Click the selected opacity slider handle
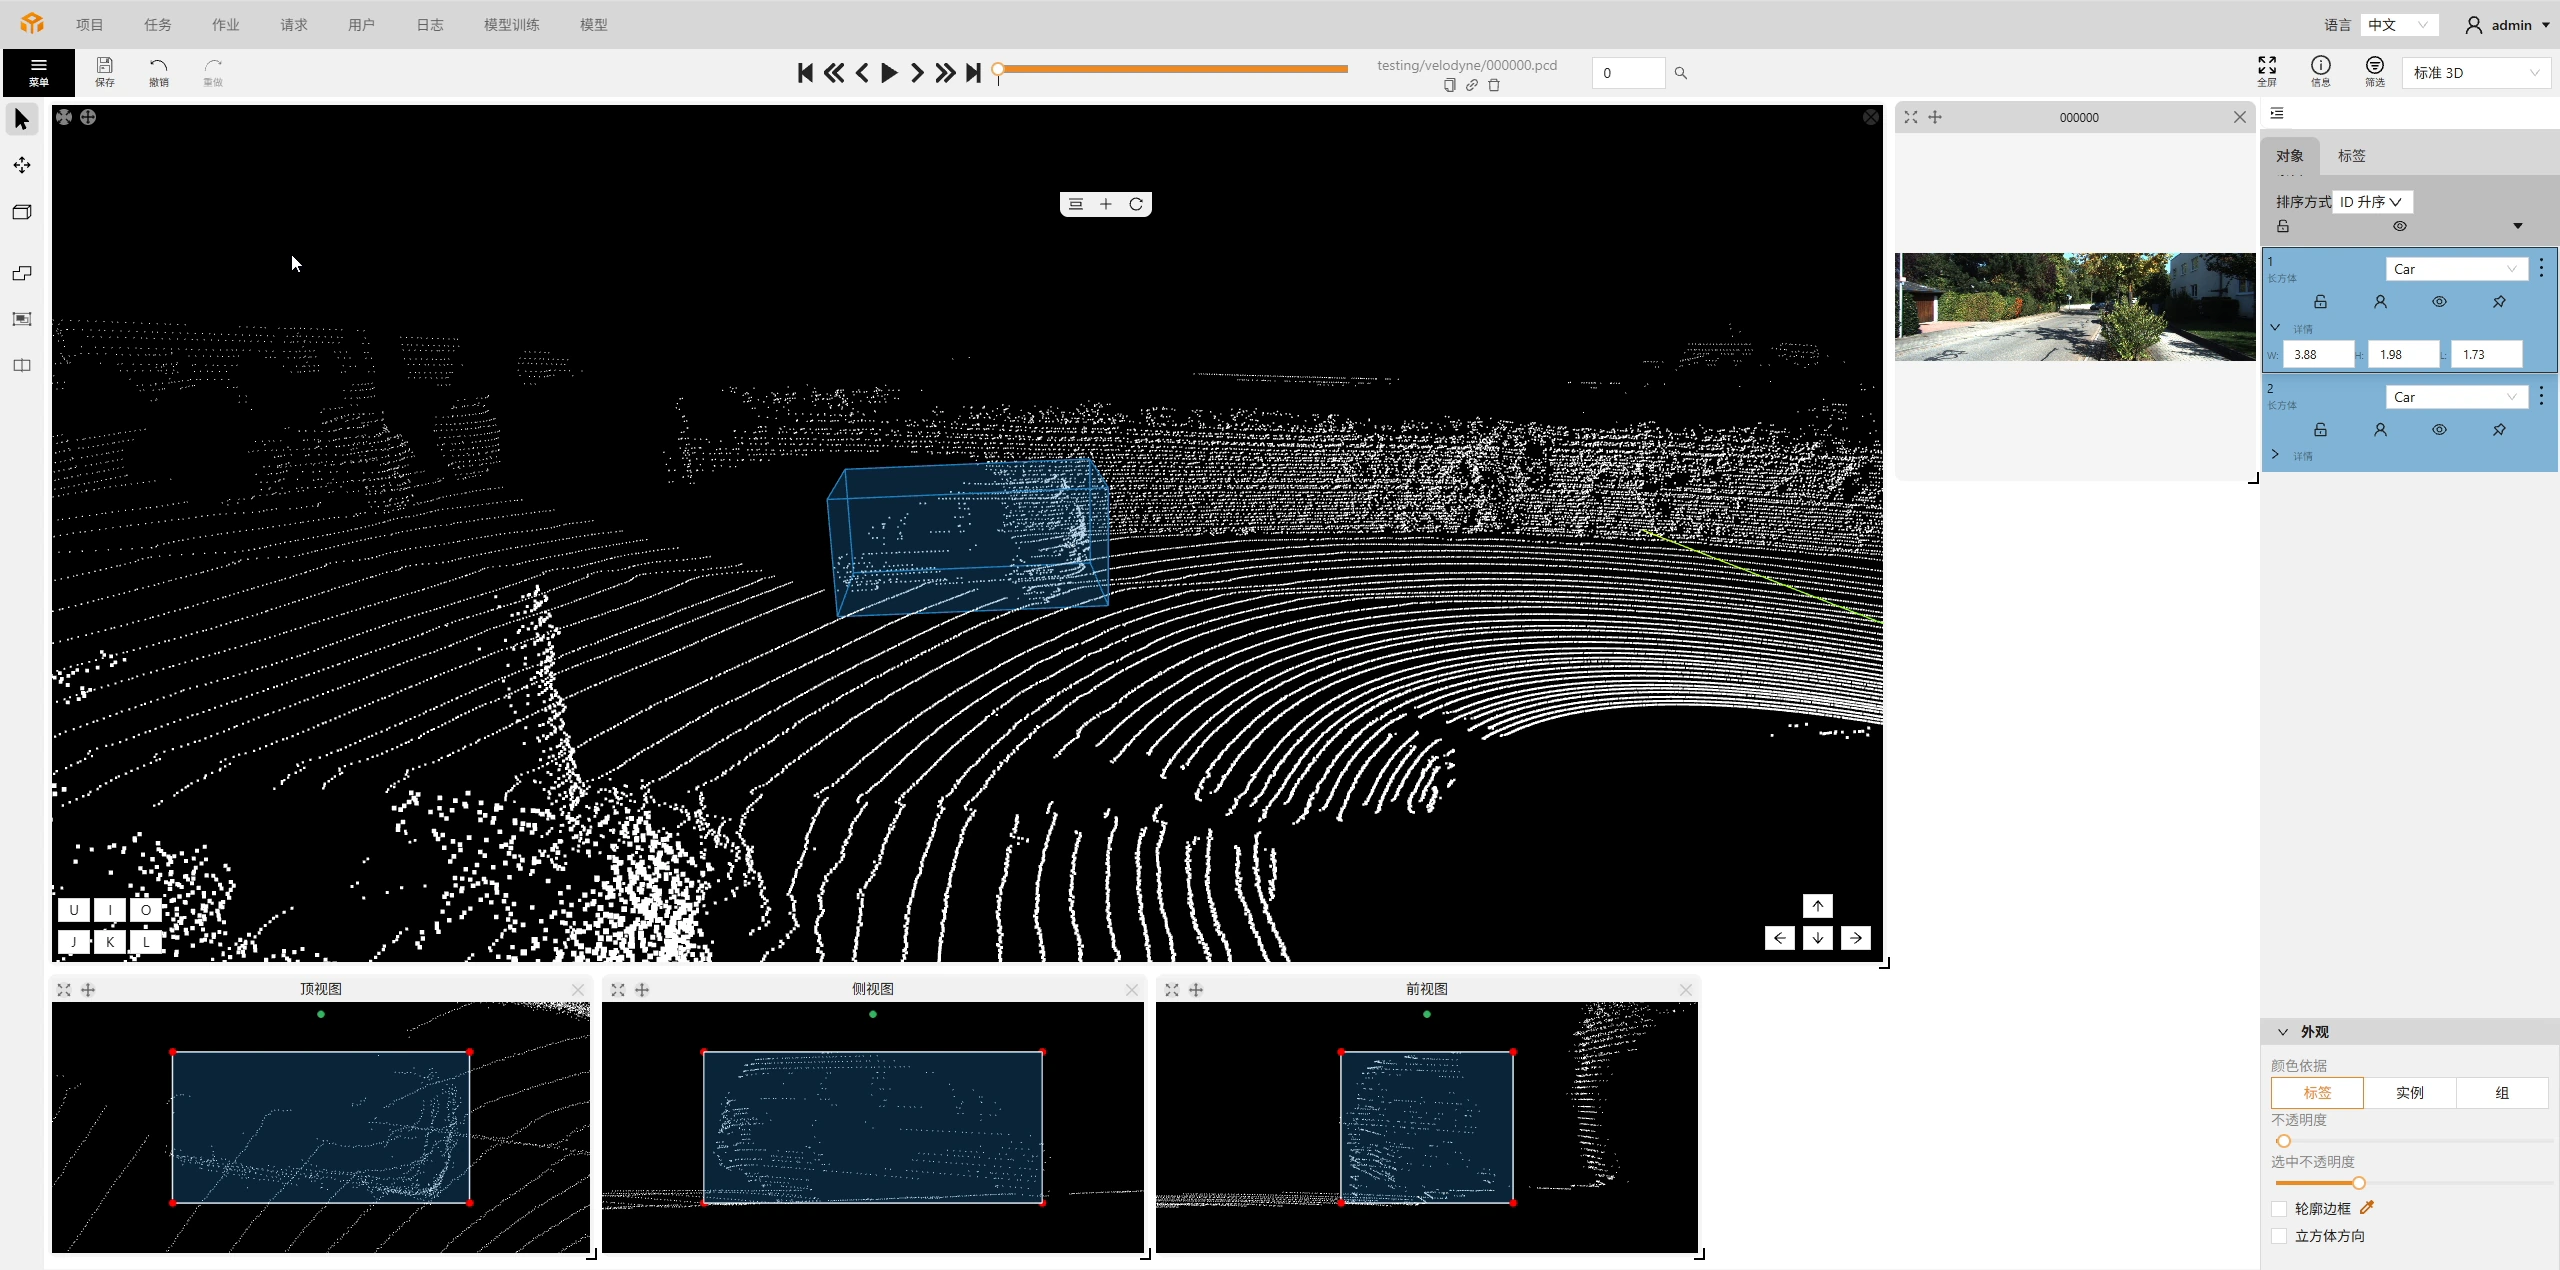2560x1270 pixels. coord(2359,1183)
